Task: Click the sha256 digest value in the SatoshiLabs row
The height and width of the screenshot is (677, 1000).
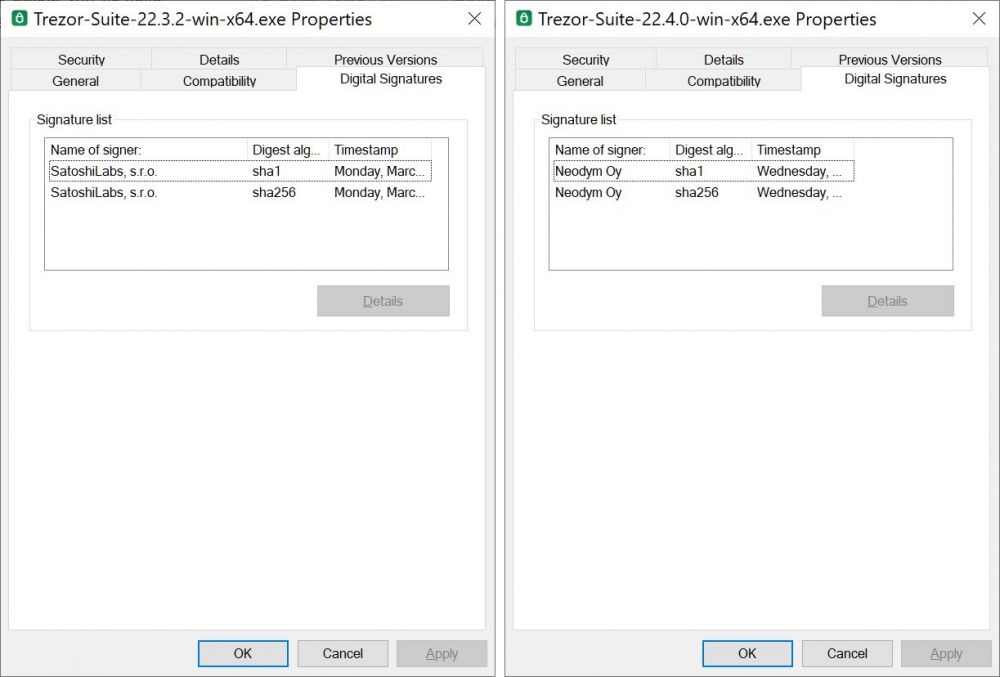Action: click(274, 193)
